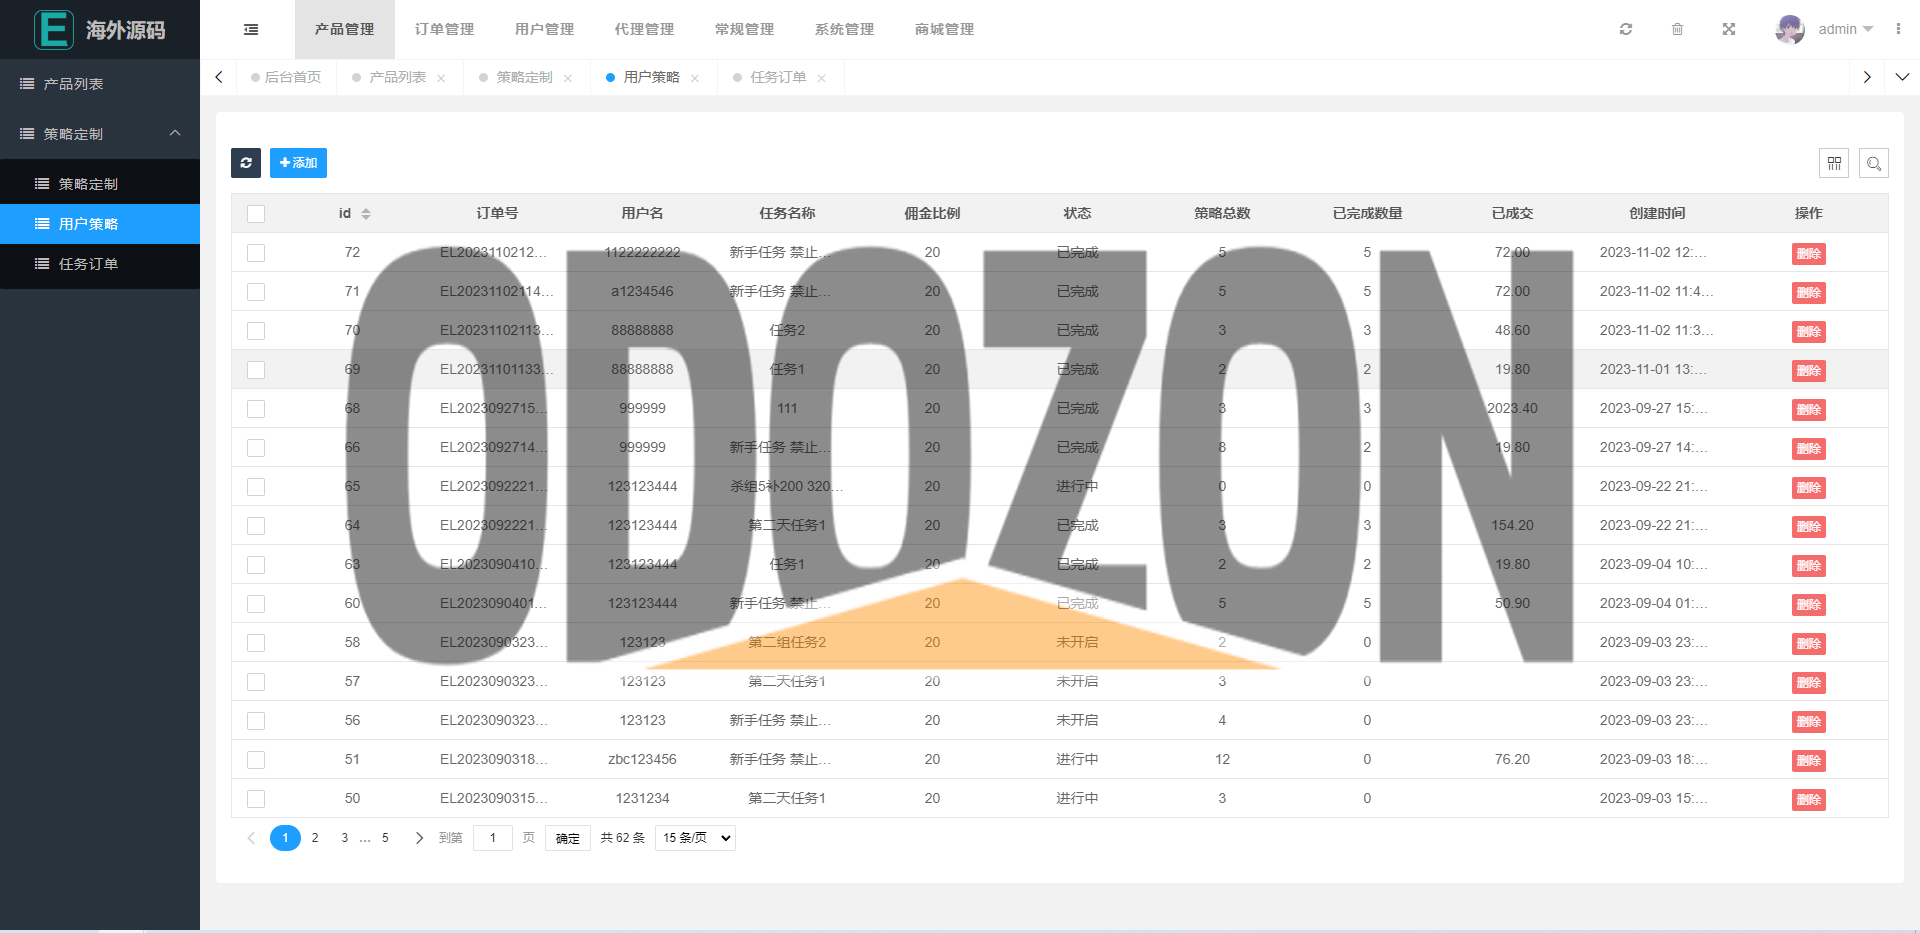Viewport: 1920px width, 933px height.
Task: Click the 76.20 已成交 value
Action: [x=1512, y=760]
